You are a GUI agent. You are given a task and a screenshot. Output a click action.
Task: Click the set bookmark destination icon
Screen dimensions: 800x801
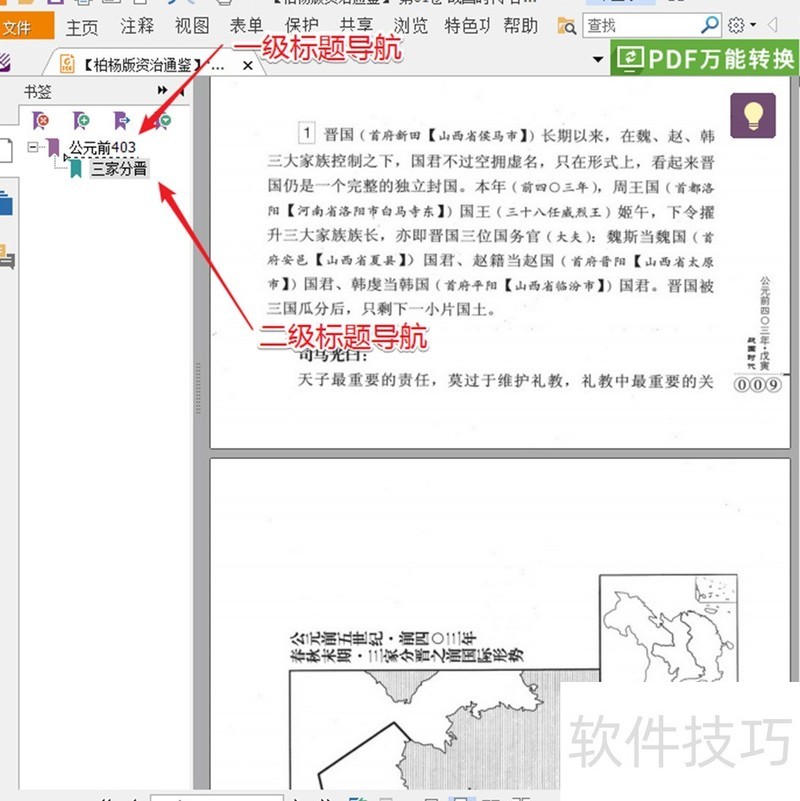pyautogui.click(x=122, y=121)
